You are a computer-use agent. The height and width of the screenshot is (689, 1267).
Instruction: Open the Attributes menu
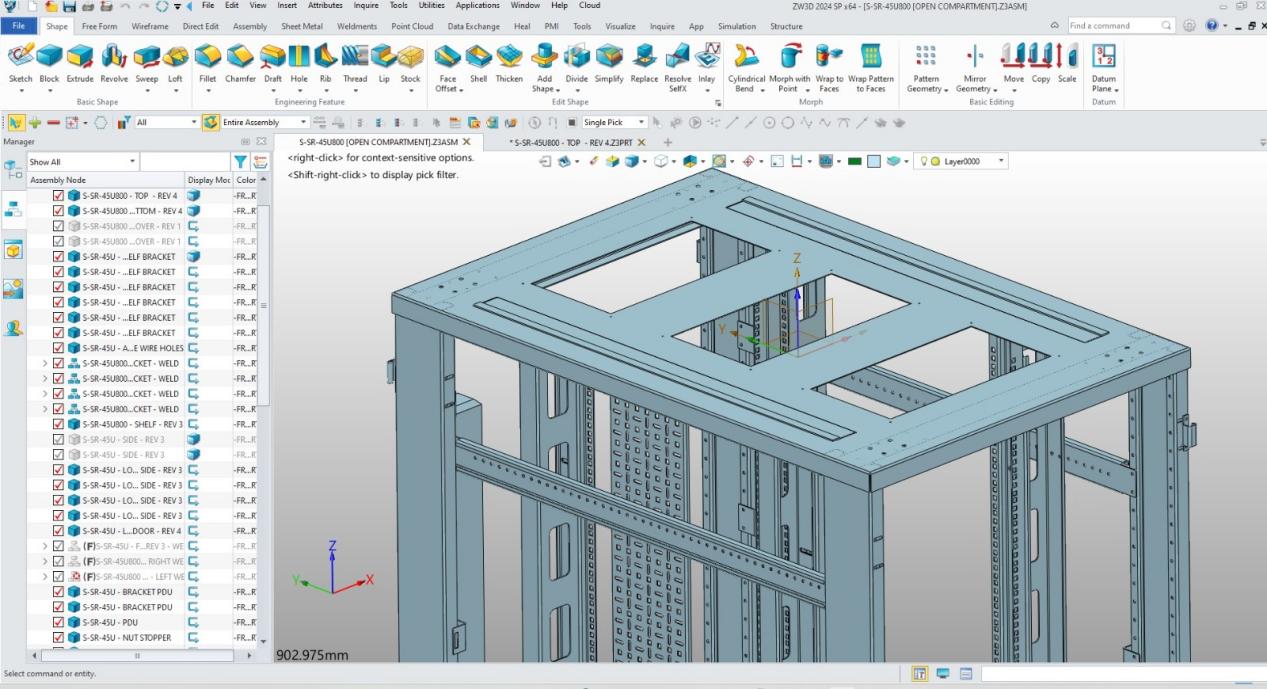pyautogui.click(x=325, y=6)
